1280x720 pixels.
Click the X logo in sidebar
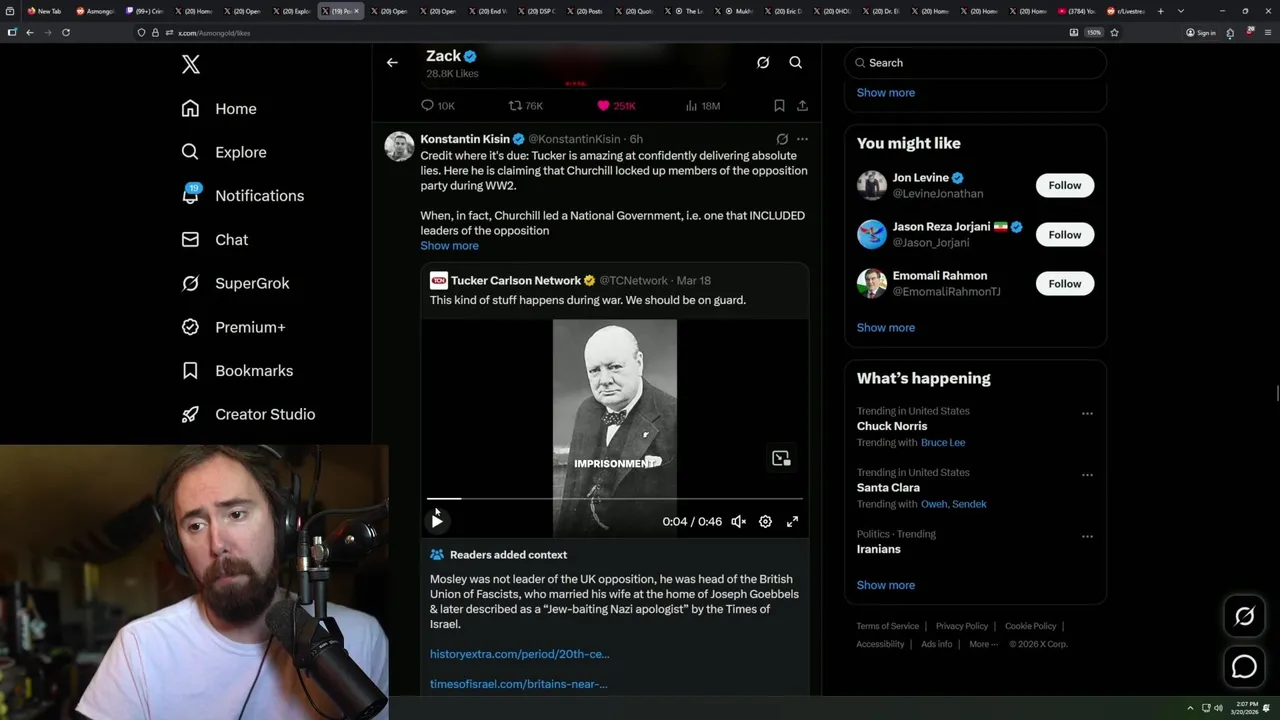191,65
